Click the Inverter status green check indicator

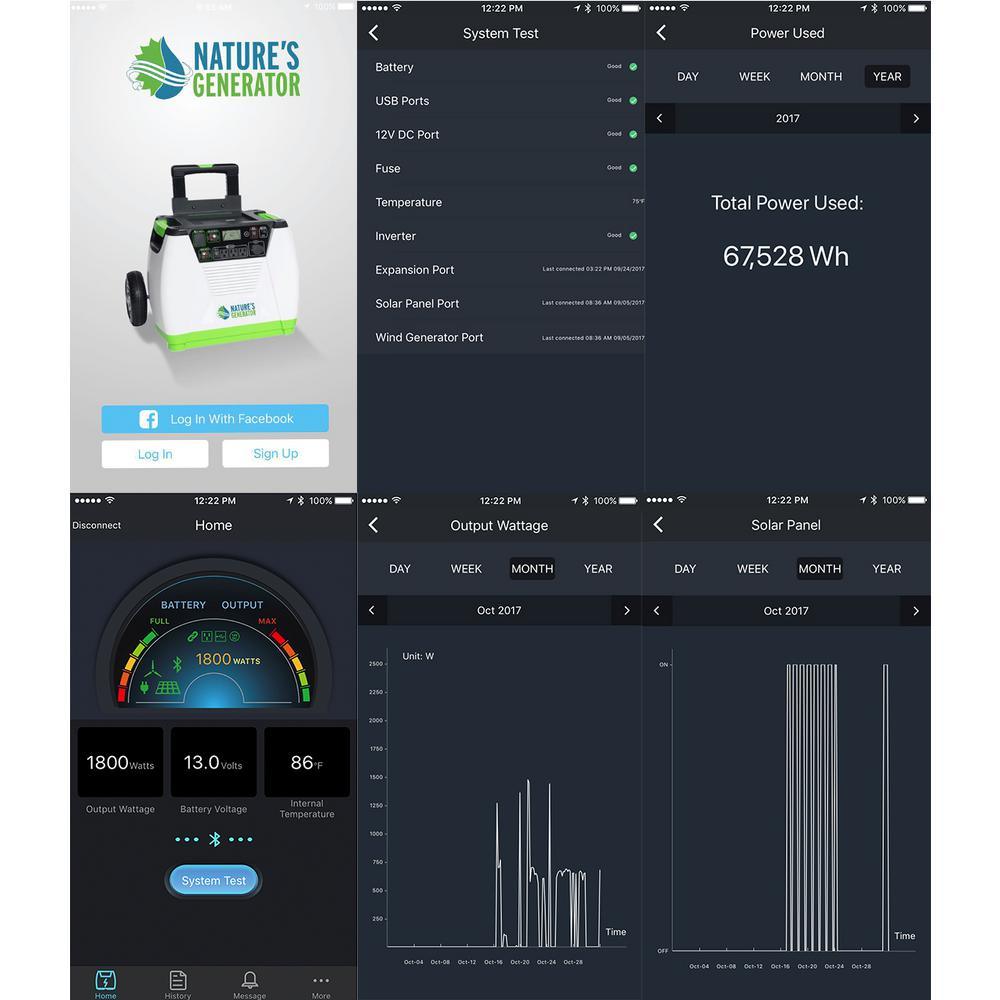[x=633, y=236]
